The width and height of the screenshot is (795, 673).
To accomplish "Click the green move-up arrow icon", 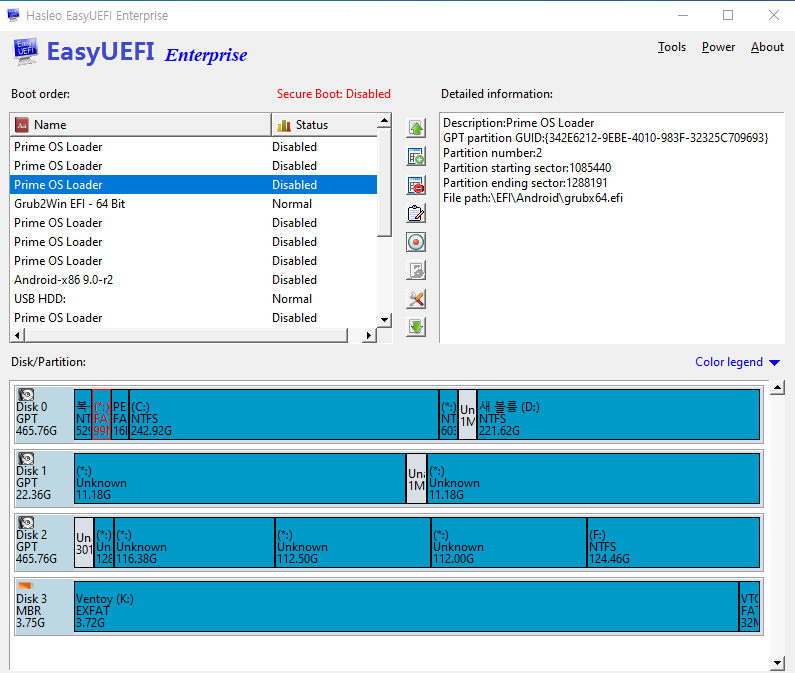I will (416, 128).
